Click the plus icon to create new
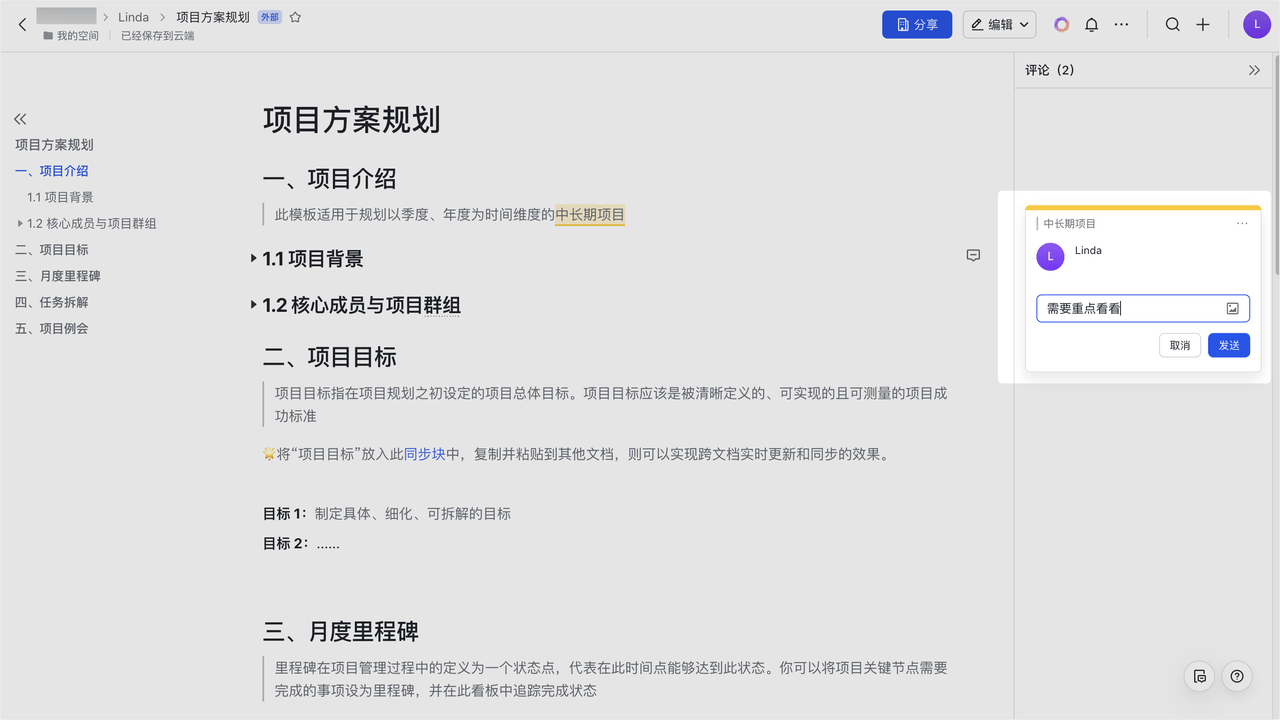This screenshot has width=1280, height=720. [1203, 25]
